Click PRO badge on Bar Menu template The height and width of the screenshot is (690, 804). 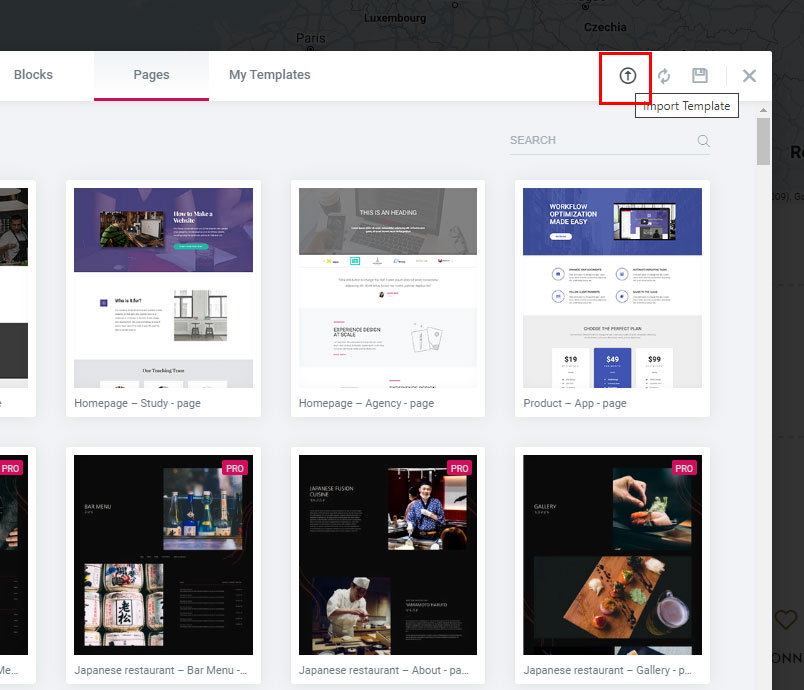(x=235, y=468)
